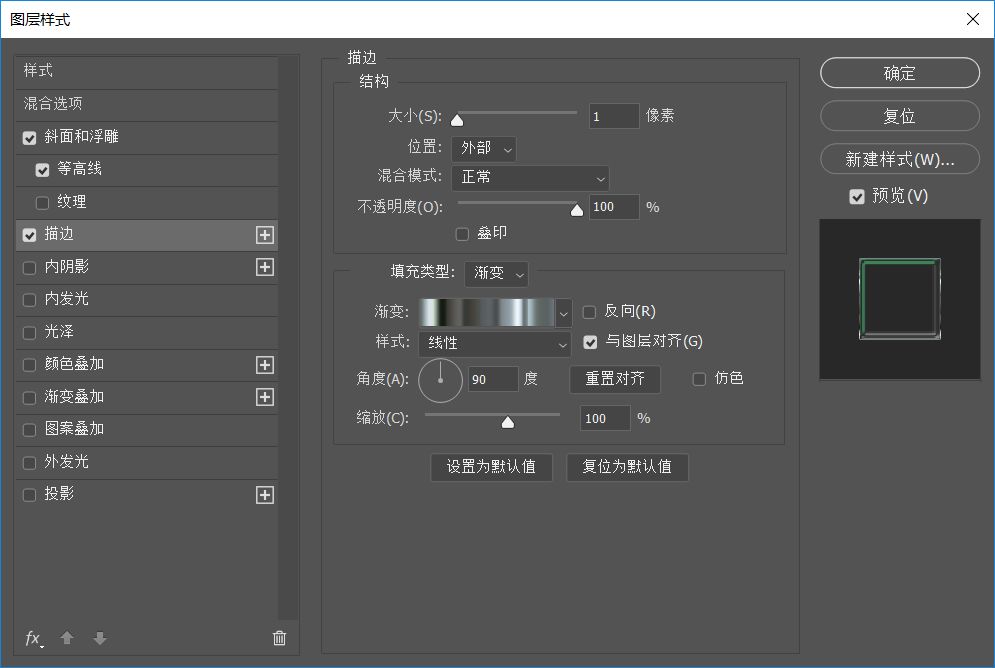Toggle the 反向 gradient checkbox
The width and height of the screenshot is (995, 668).
(x=589, y=312)
